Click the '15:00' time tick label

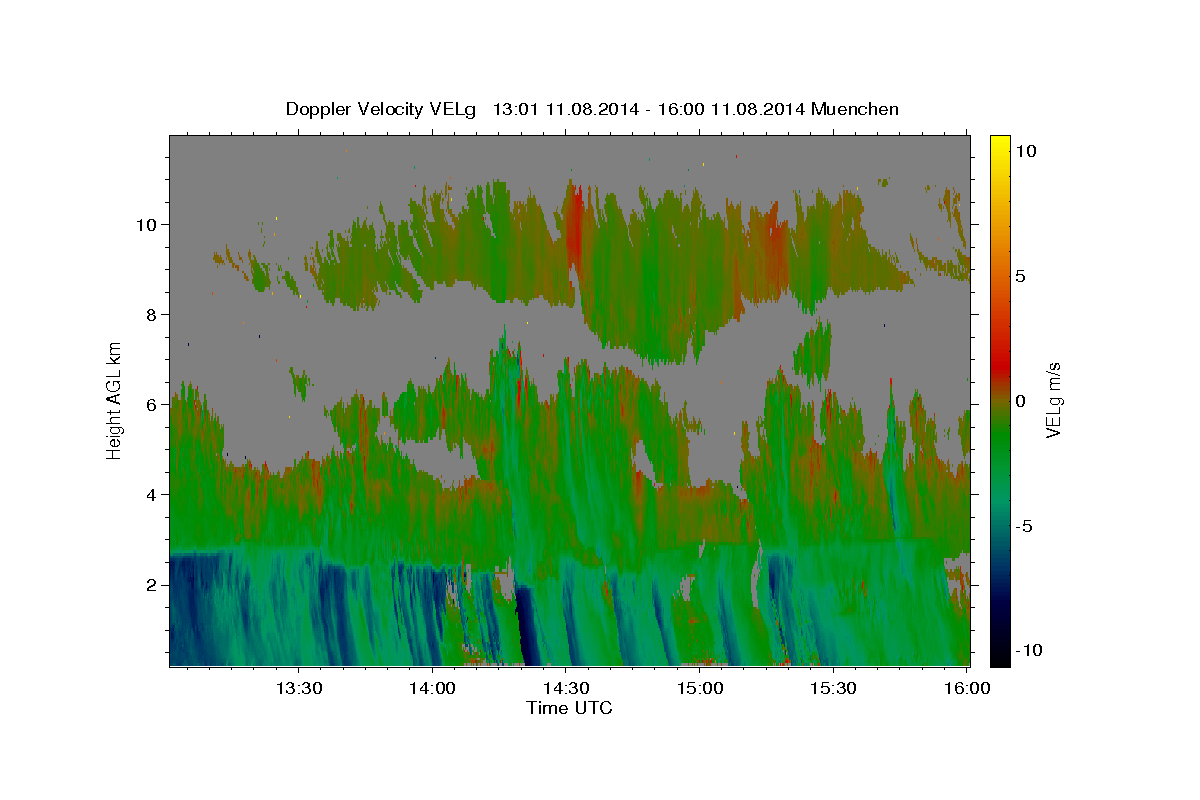coord(700,688)
